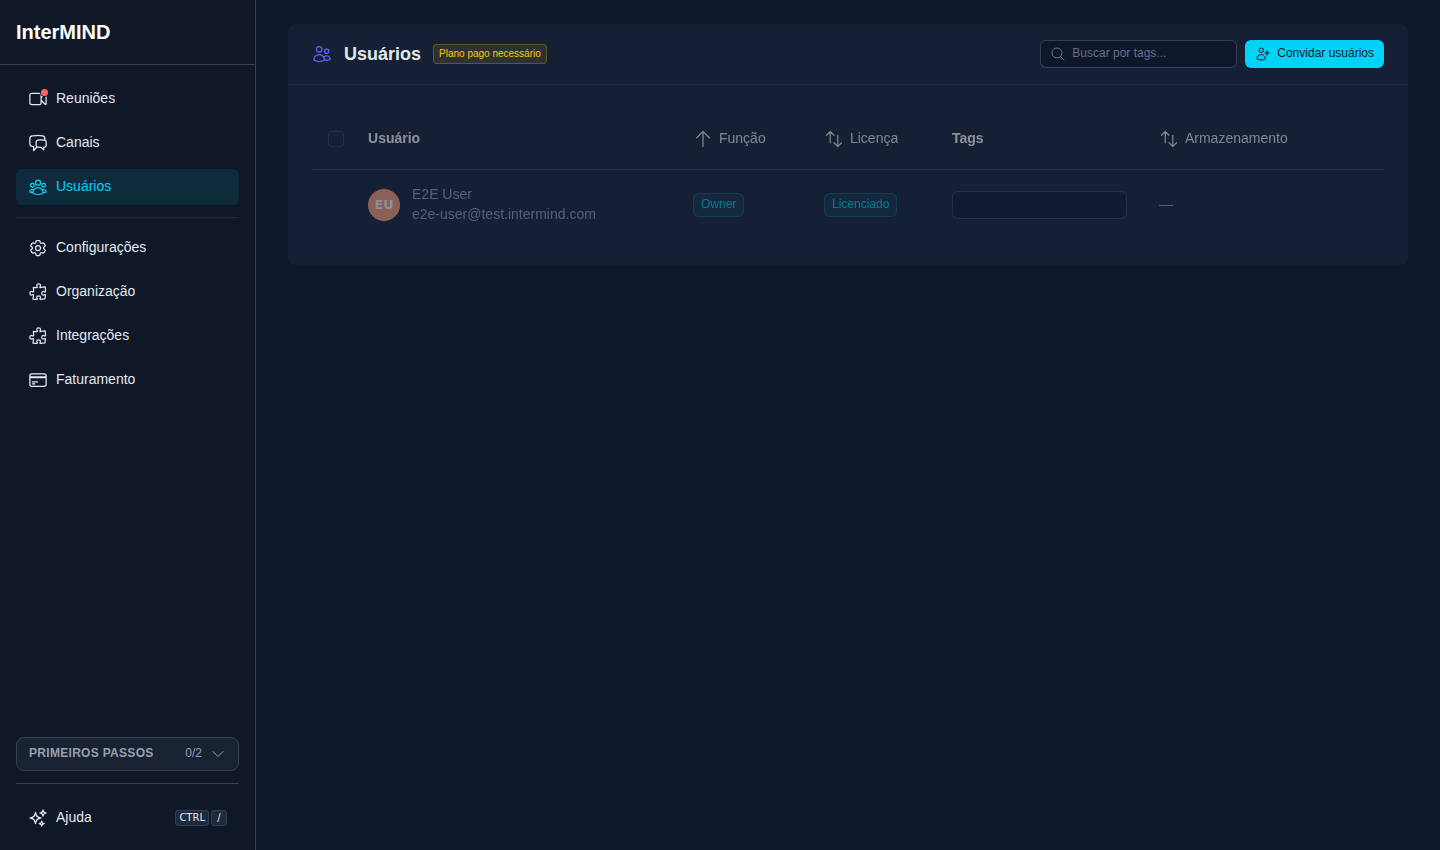The height and width of the screenshot is (850, 1440).
Task: Click the Licença sort arrows icon
Action: 834,139
